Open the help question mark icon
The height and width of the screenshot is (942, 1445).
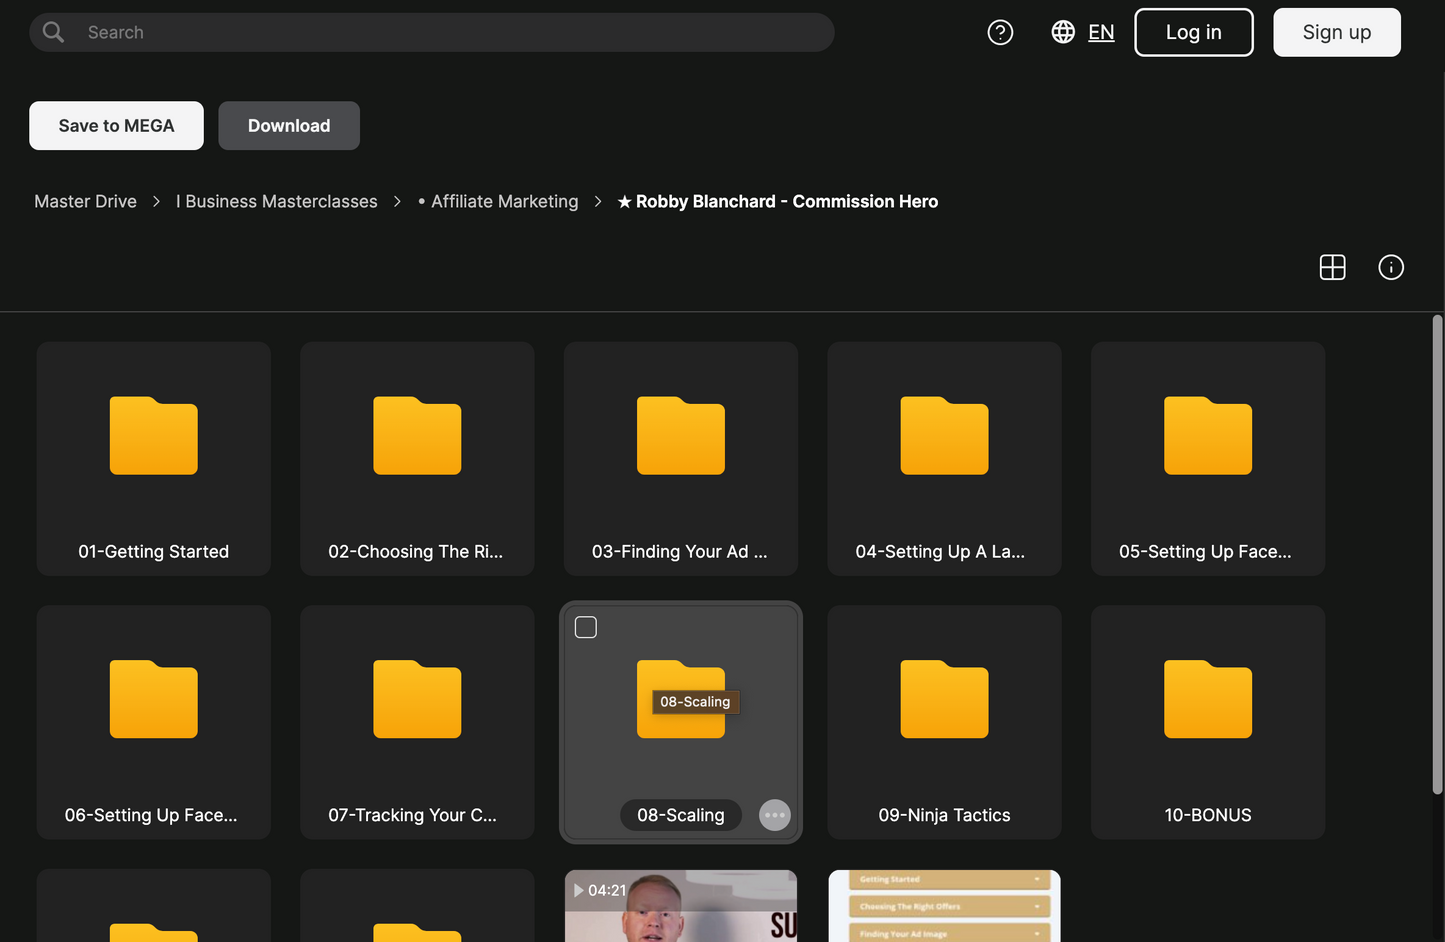click(1000, 32)
